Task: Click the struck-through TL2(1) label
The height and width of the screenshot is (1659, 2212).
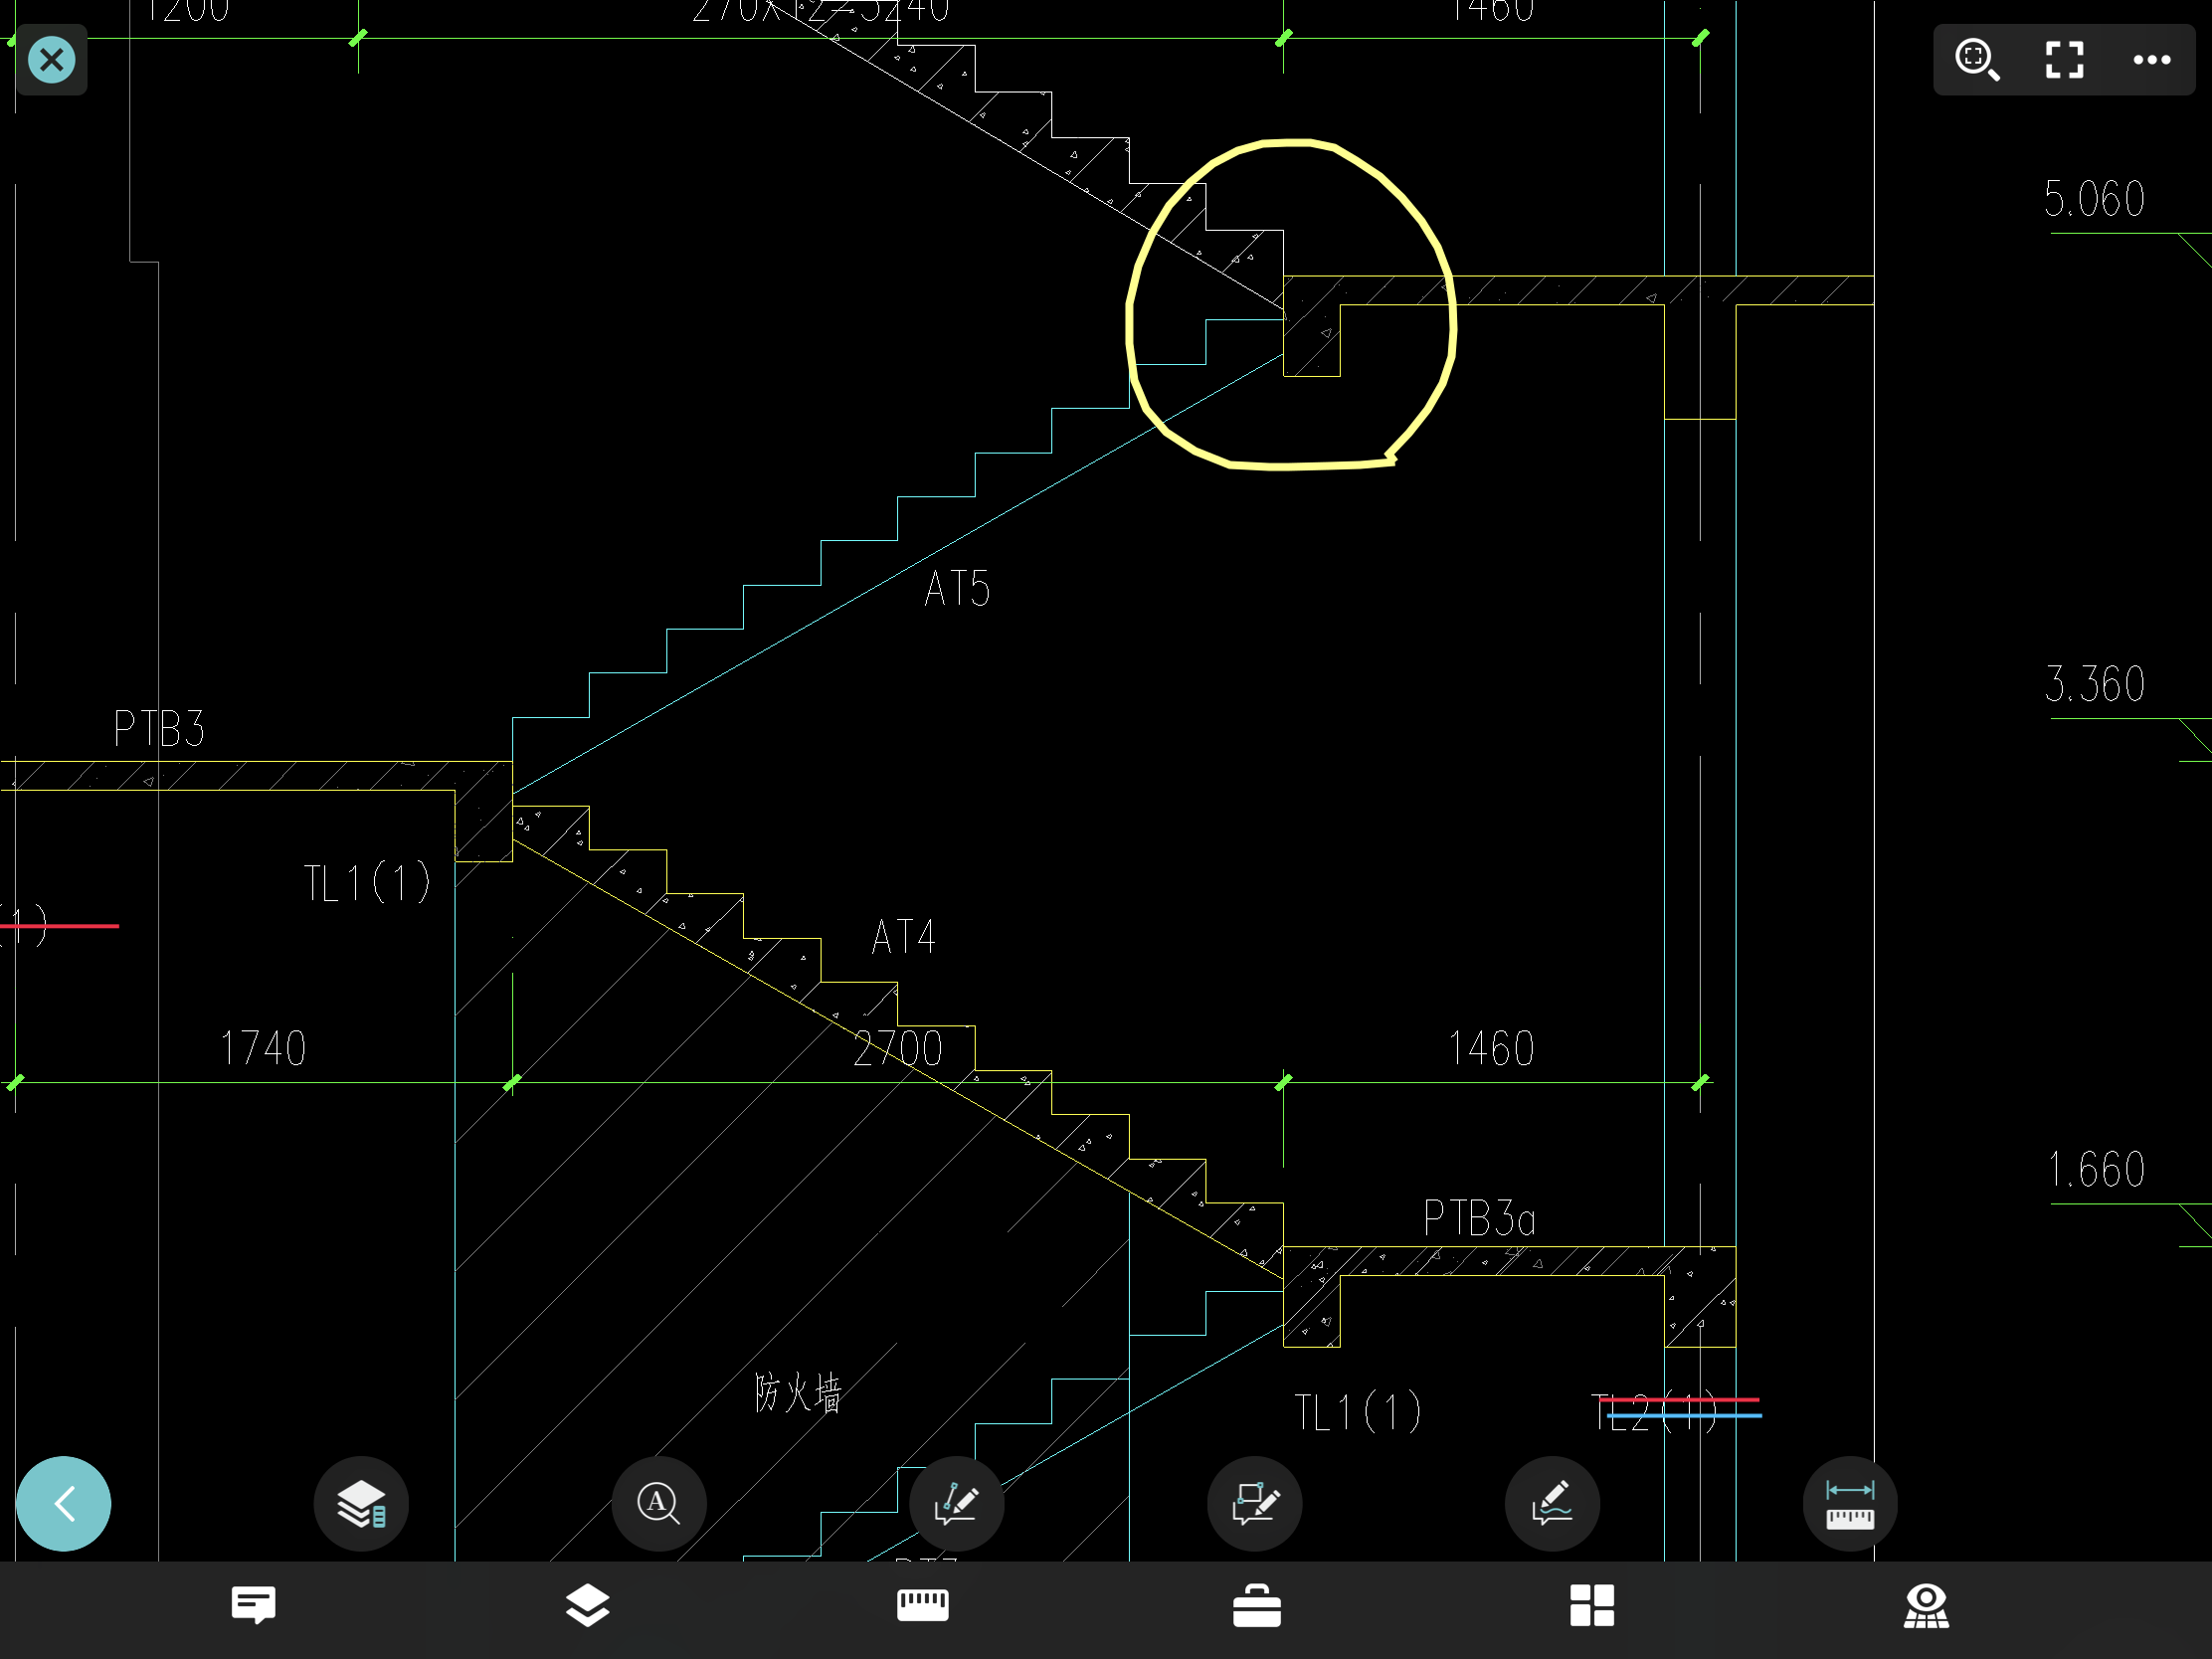Action: tap(1655, 1412)
